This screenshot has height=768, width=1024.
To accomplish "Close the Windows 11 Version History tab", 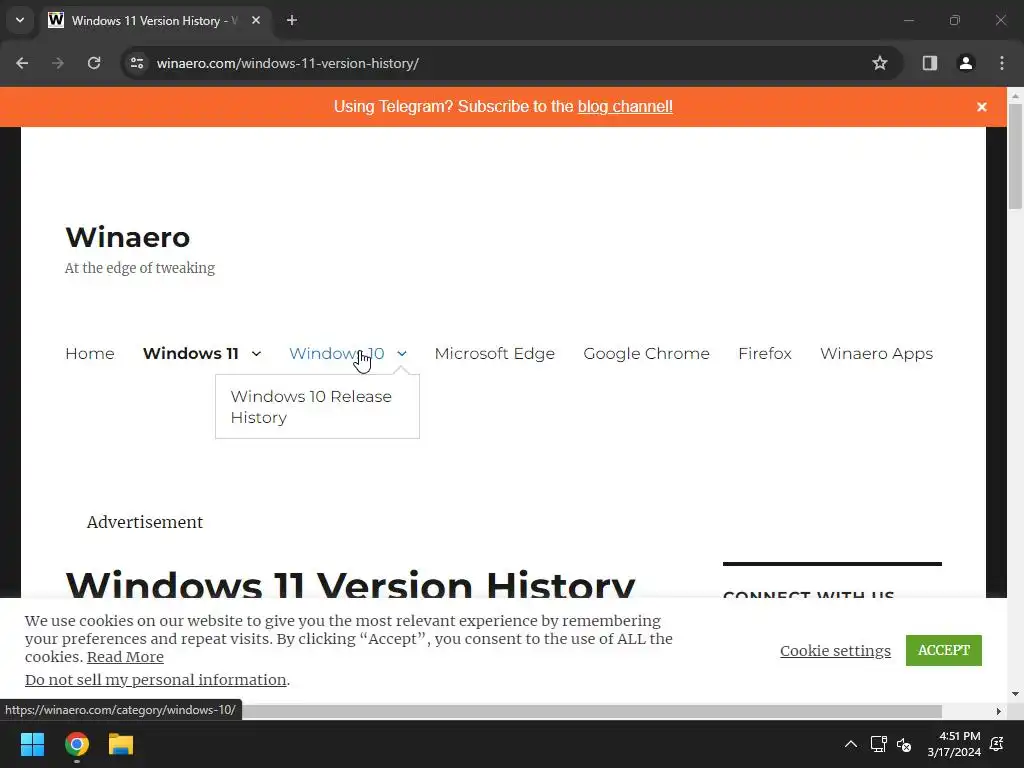I will (256, 20).
